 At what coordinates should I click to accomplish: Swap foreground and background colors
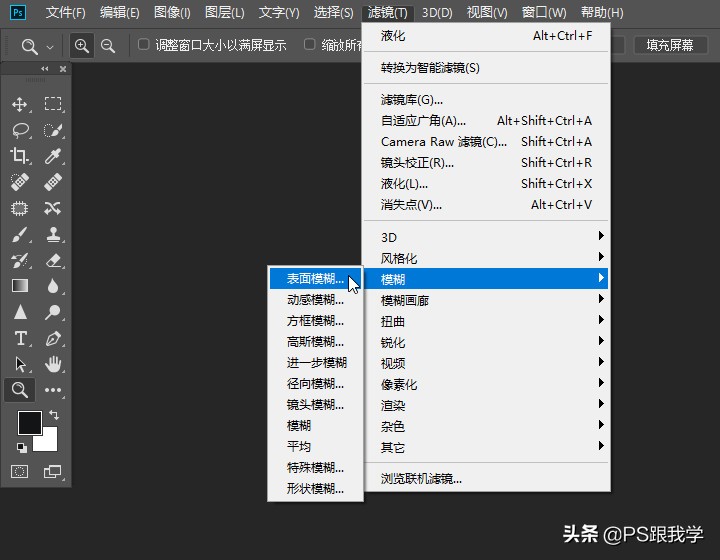click(x=54, y=414)
